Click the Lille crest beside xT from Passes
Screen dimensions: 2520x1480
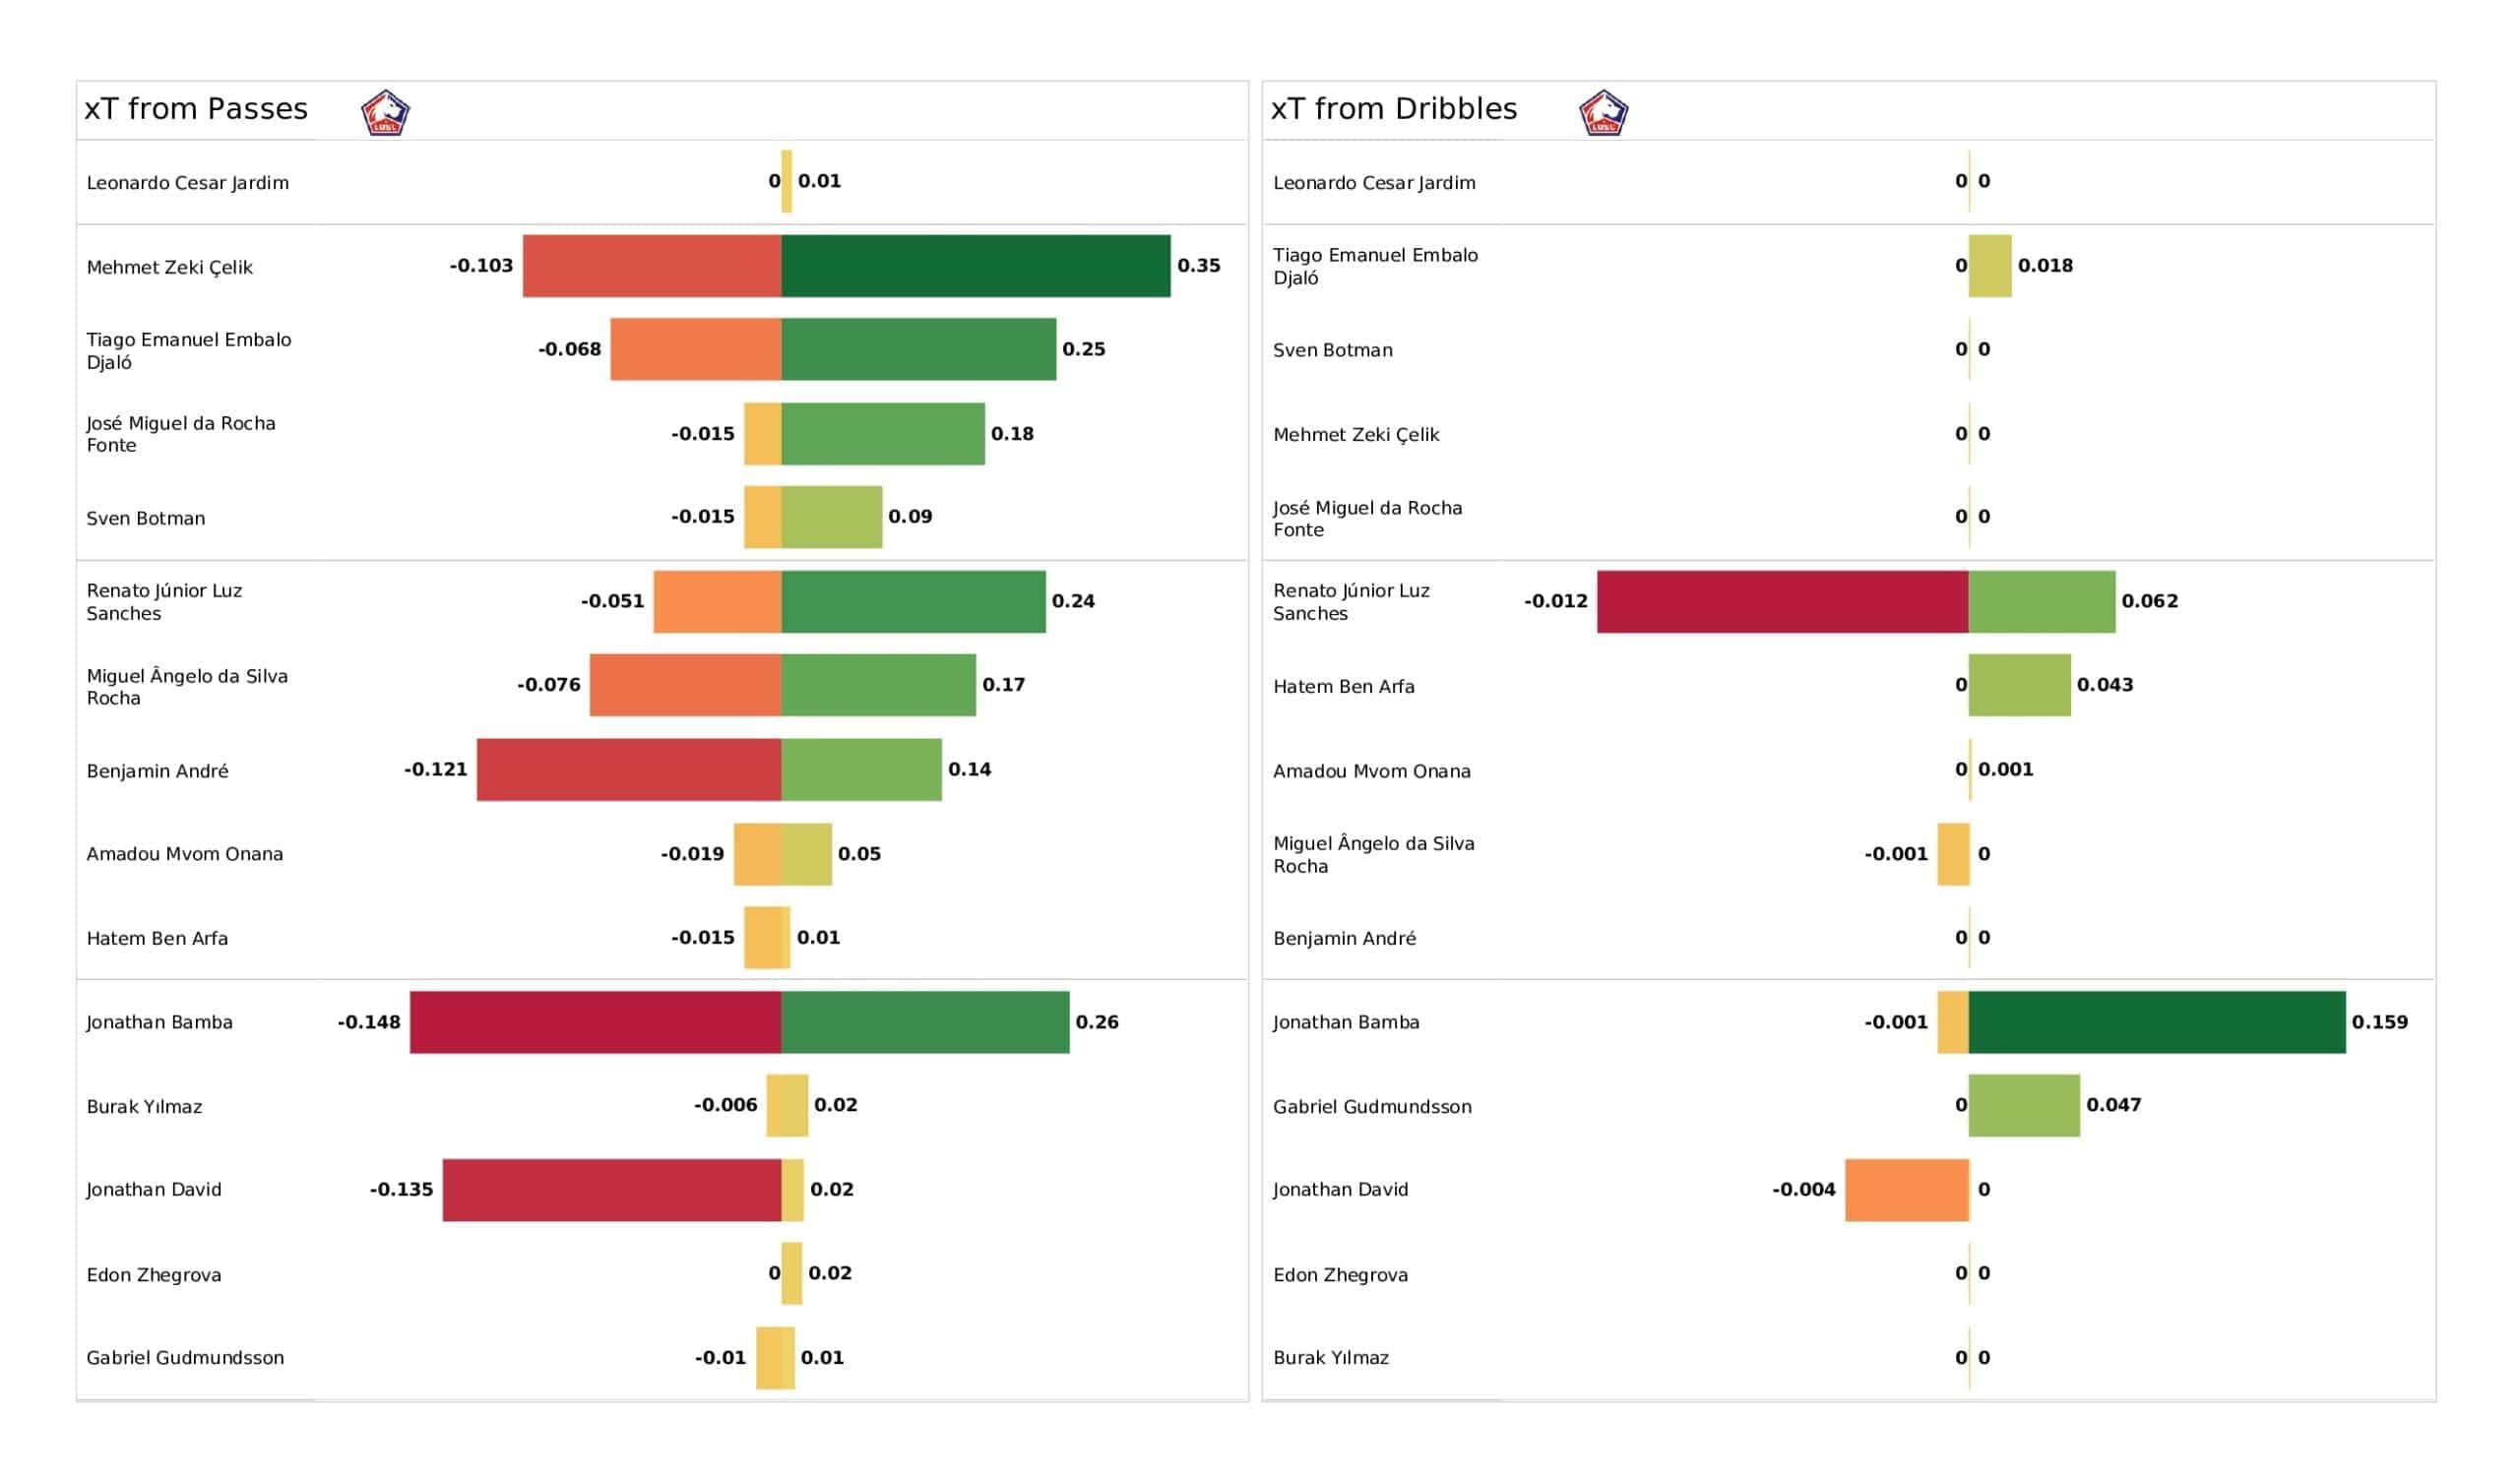tap(385, 112)
